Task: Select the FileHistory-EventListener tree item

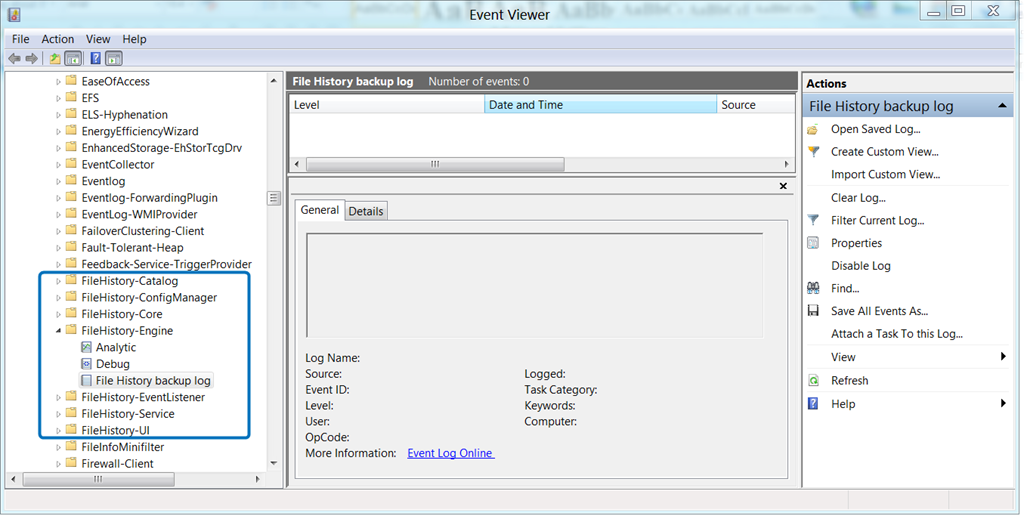Action: [143, 397]
